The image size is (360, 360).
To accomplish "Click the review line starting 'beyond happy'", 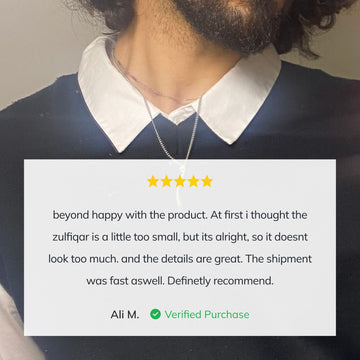I will click(180, 215).
